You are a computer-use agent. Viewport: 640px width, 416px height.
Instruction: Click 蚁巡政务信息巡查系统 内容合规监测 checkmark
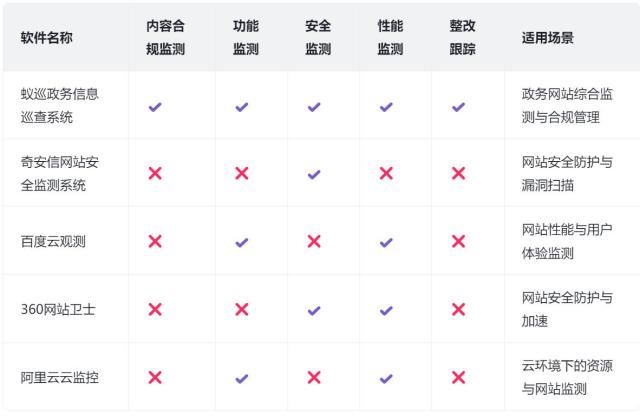[x=155, y=106]
